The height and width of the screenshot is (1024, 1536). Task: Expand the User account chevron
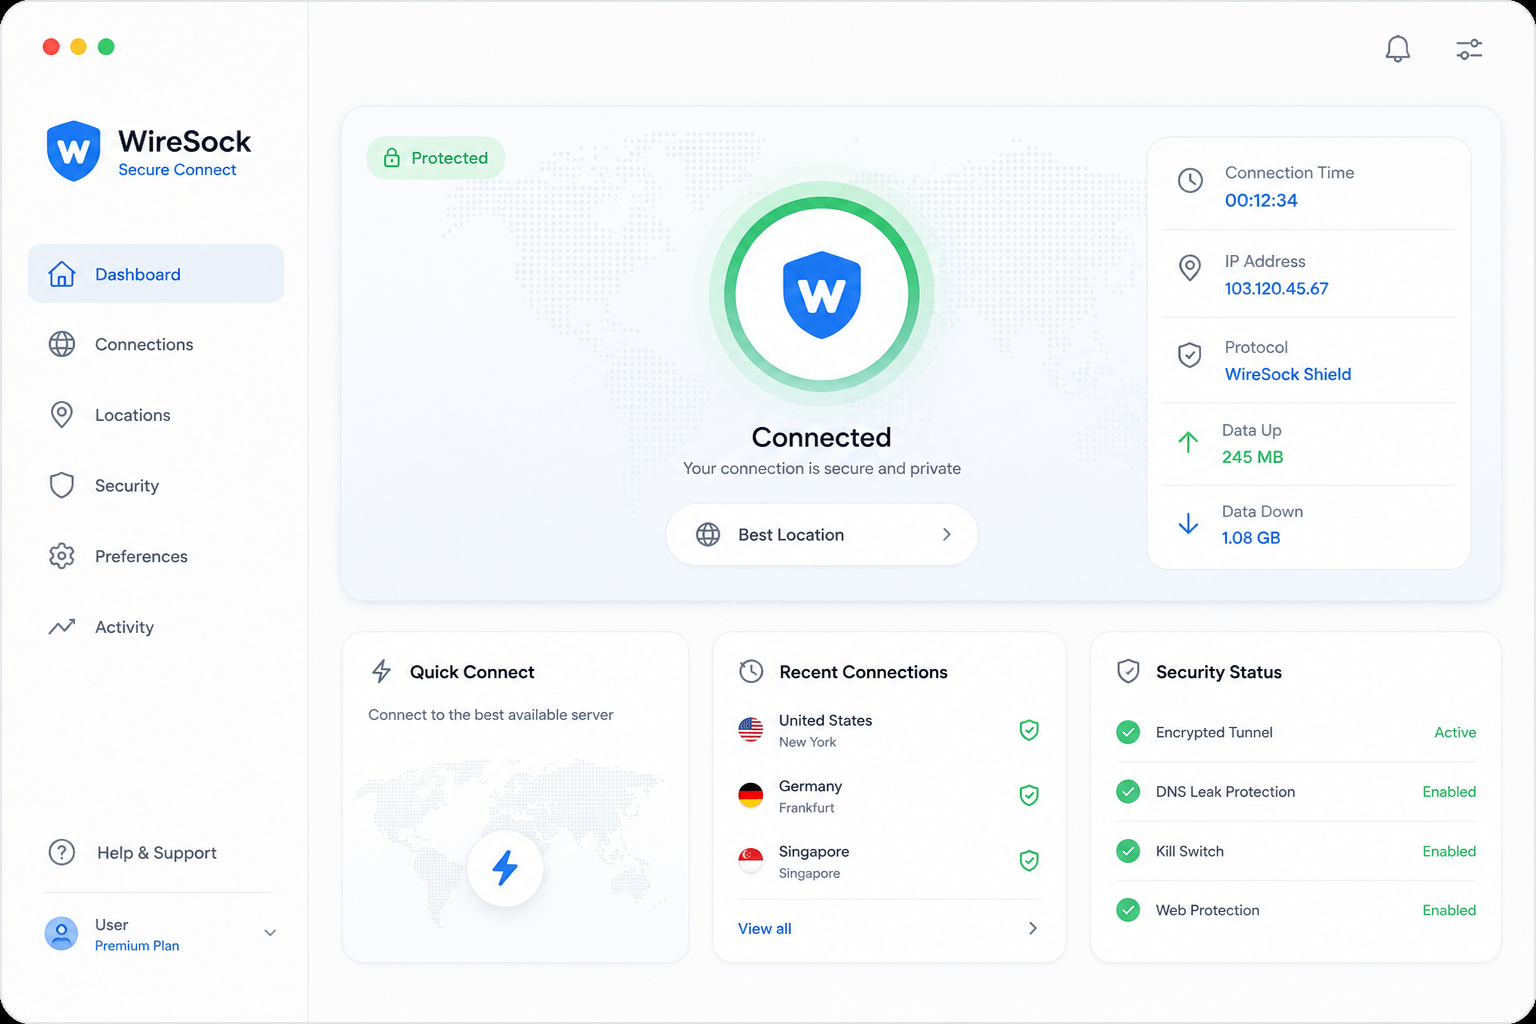(x=270, y=933)
